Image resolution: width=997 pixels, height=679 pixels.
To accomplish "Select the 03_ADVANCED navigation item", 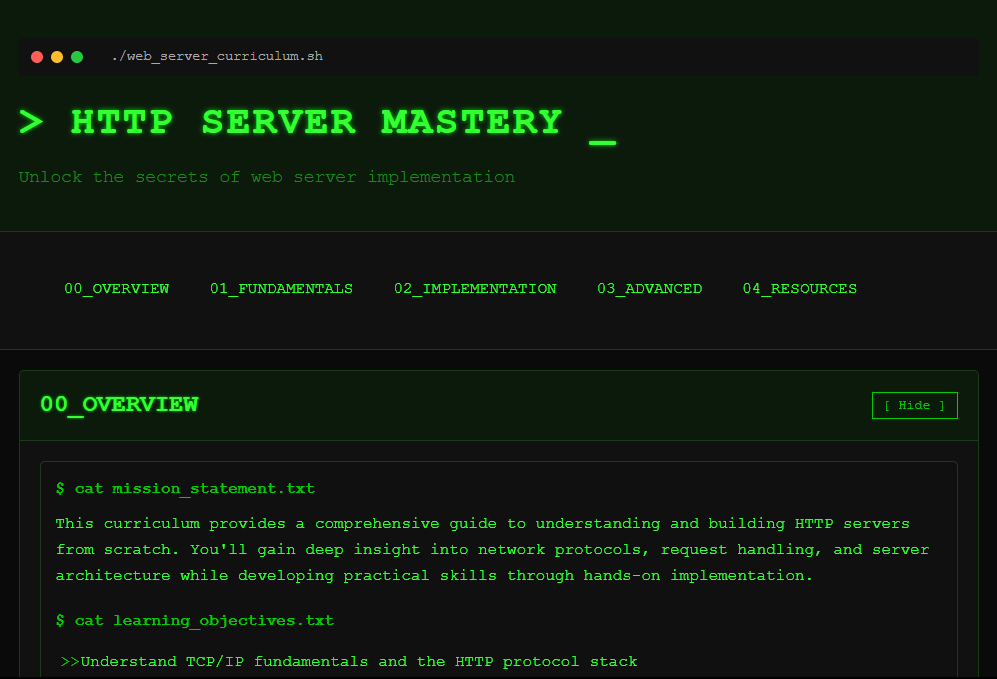I will pos(650,289).
